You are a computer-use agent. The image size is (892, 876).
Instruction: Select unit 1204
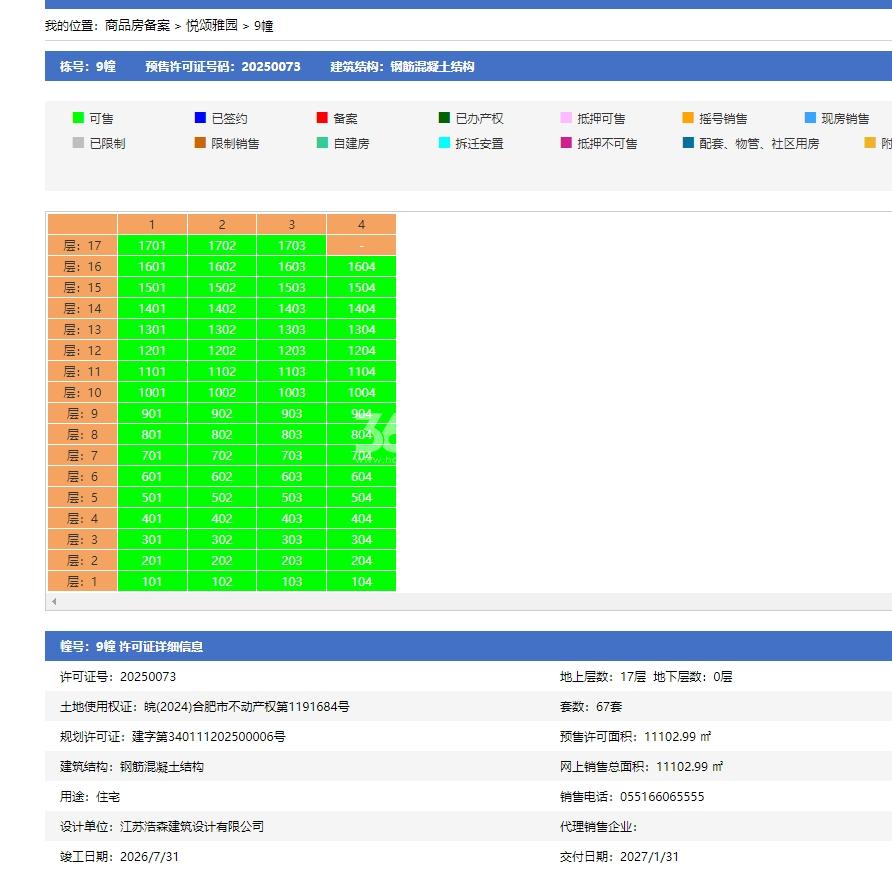tap(361, 350)
